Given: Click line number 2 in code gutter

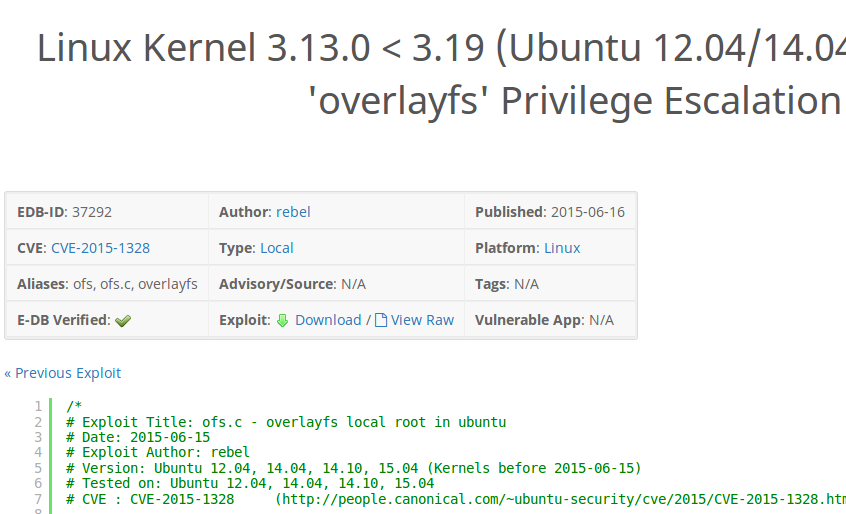Looking at the screenshot, I should click(x=38, y=422).
